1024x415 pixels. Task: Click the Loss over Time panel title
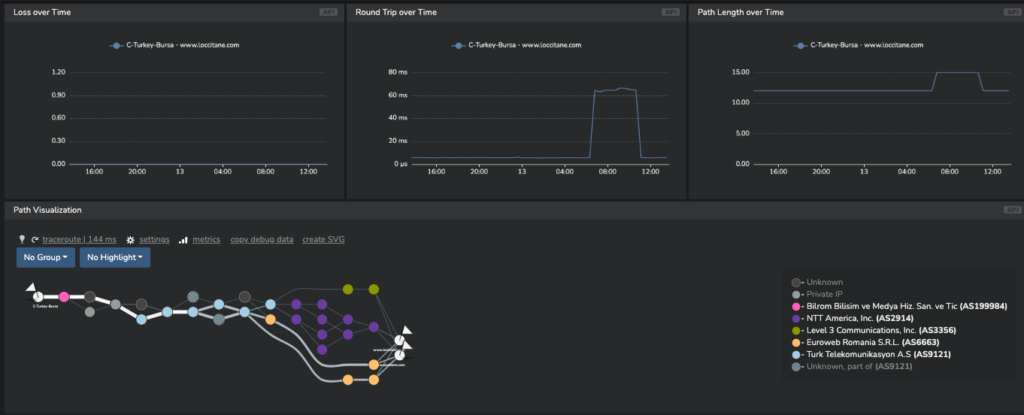(x=42, y=12)
